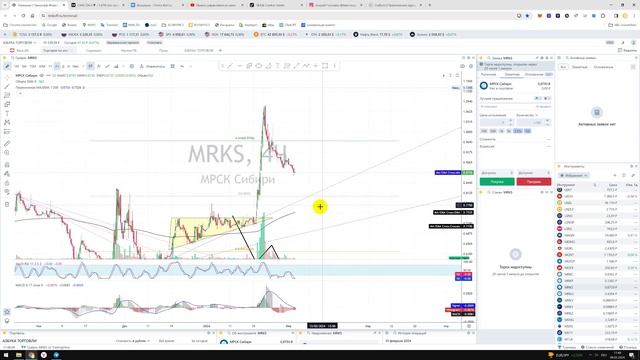
Task: Switch to first browser tab
Action: point(37,5)
